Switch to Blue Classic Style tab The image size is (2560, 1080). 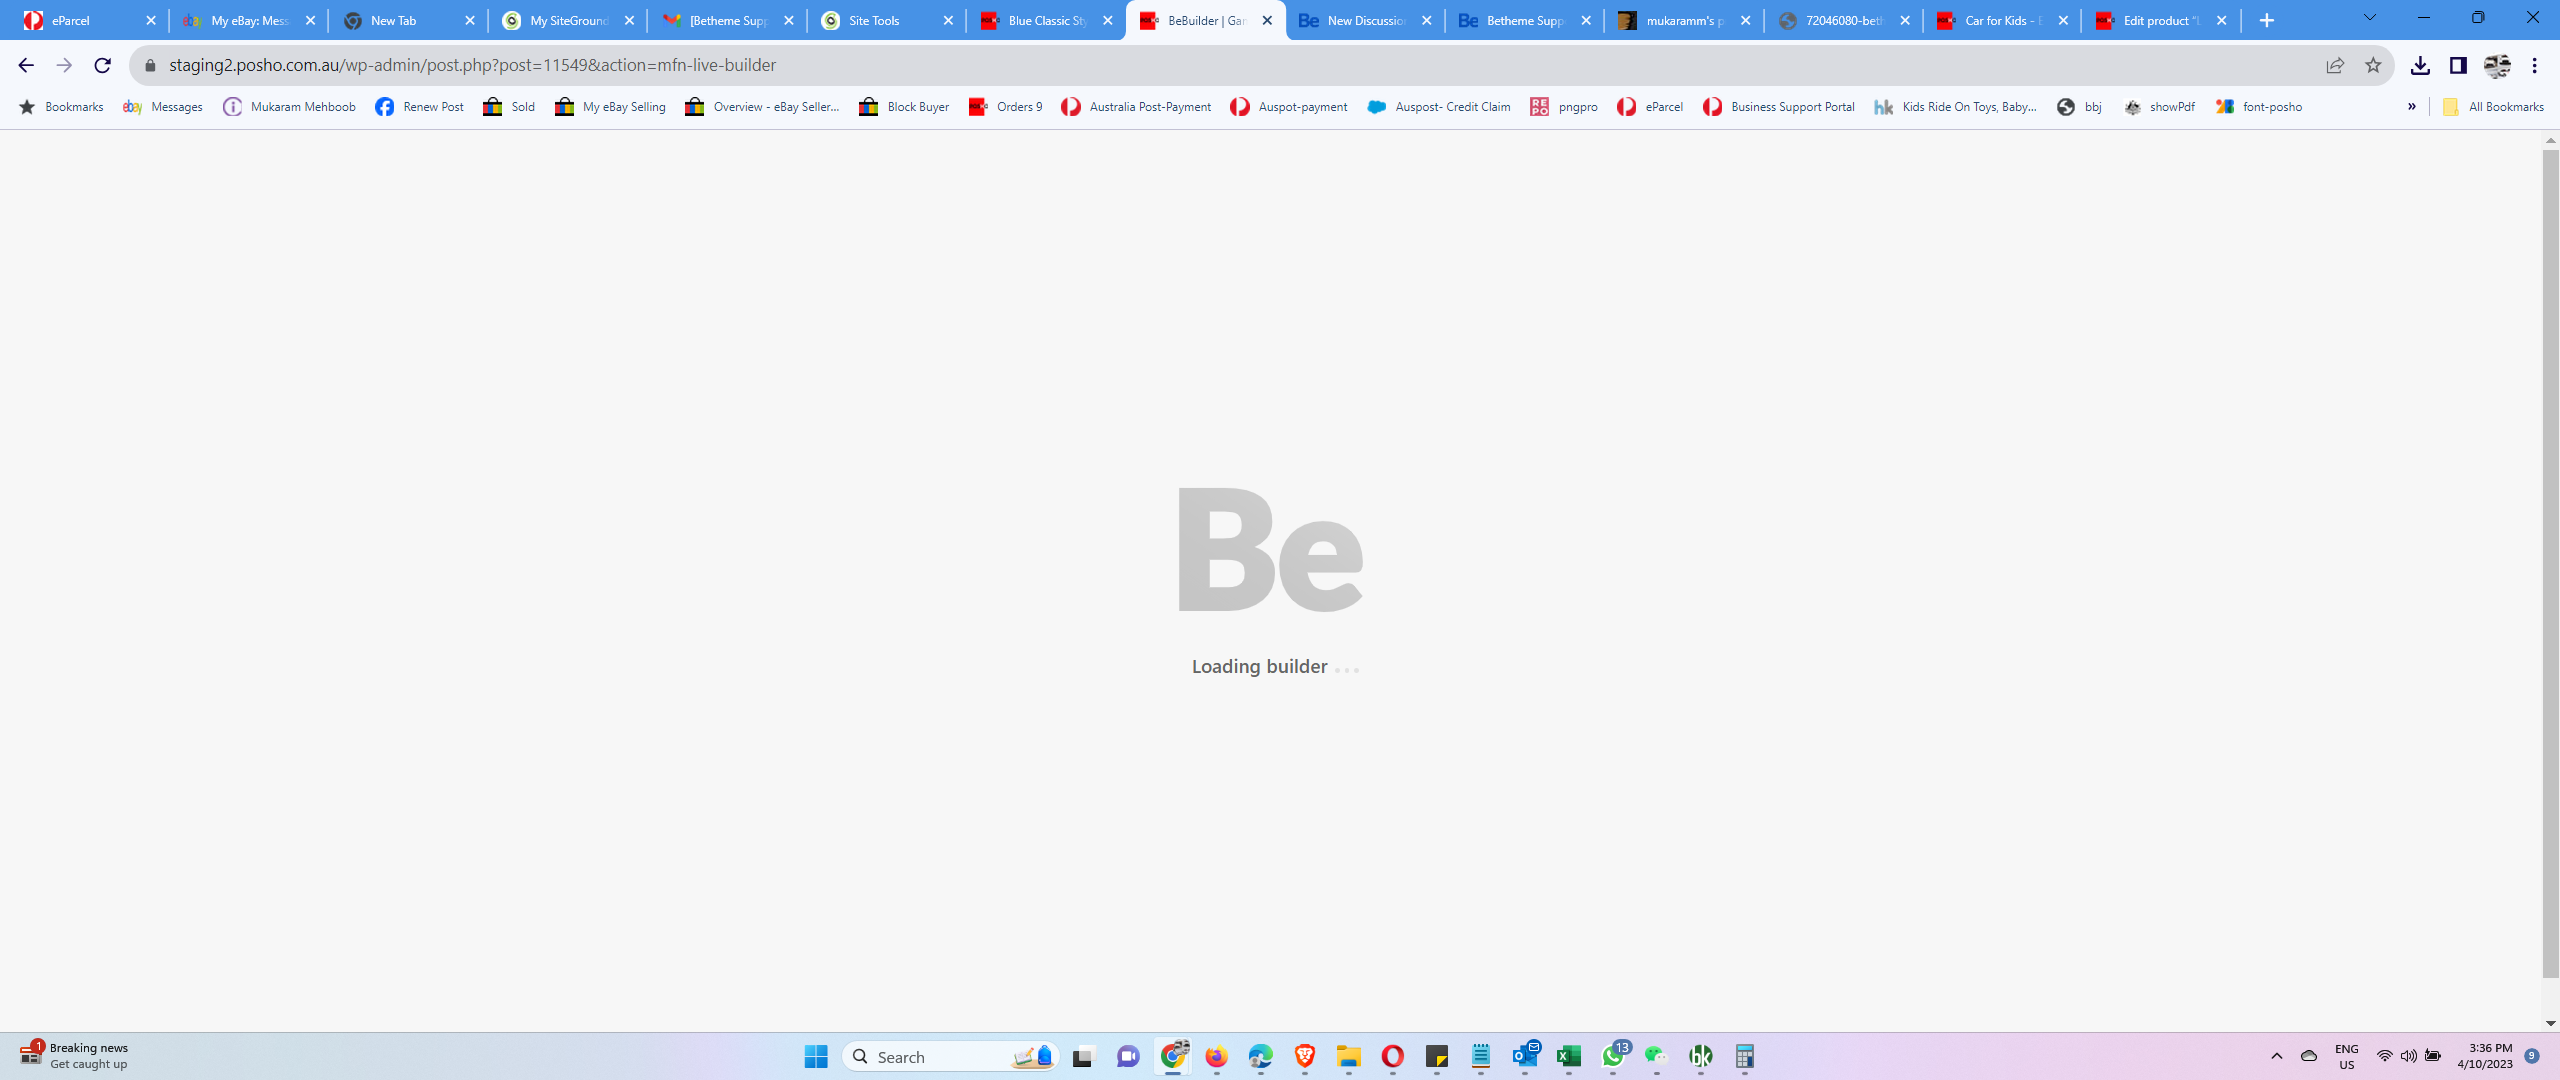click(x=1043, y=20)
